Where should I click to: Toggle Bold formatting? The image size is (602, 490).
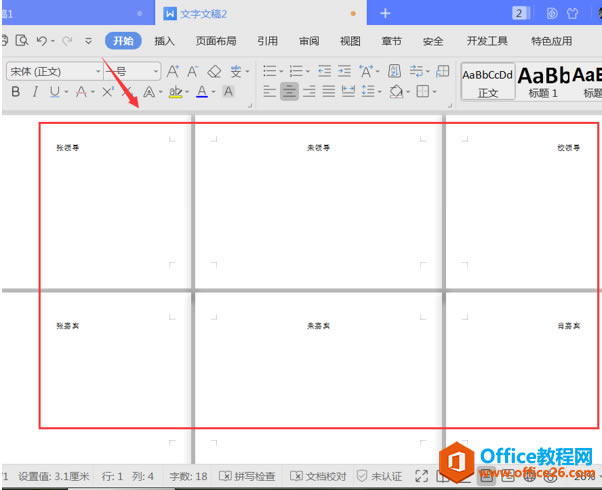pyautogui.click(x=15, y=92)
